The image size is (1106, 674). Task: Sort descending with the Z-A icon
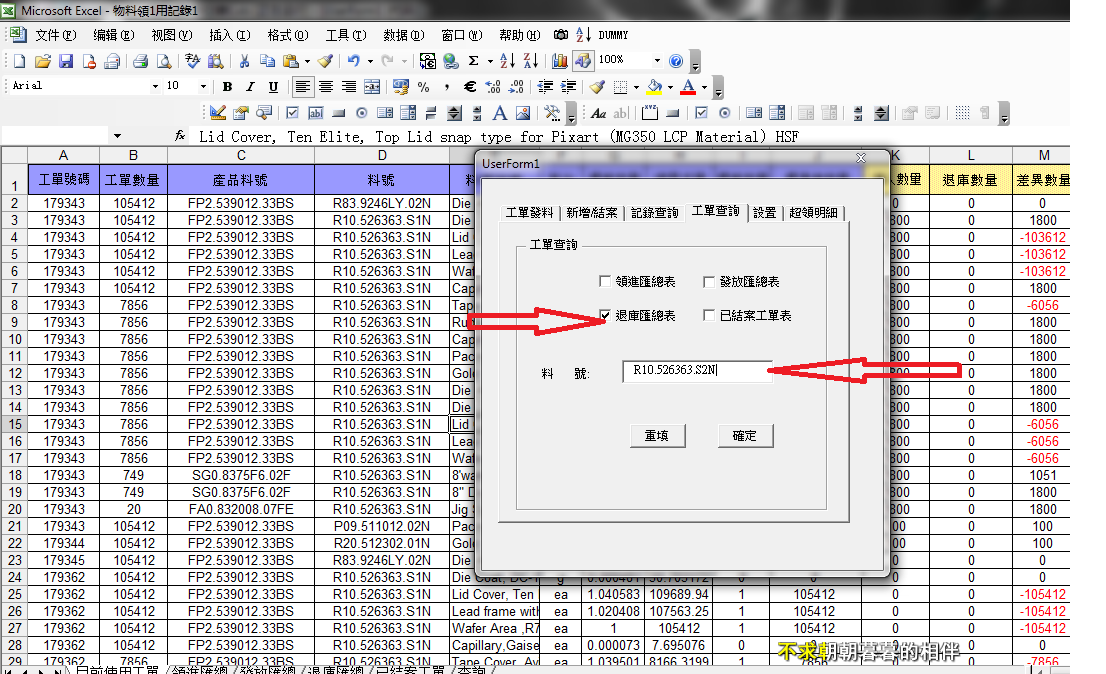tap(530, 61)
